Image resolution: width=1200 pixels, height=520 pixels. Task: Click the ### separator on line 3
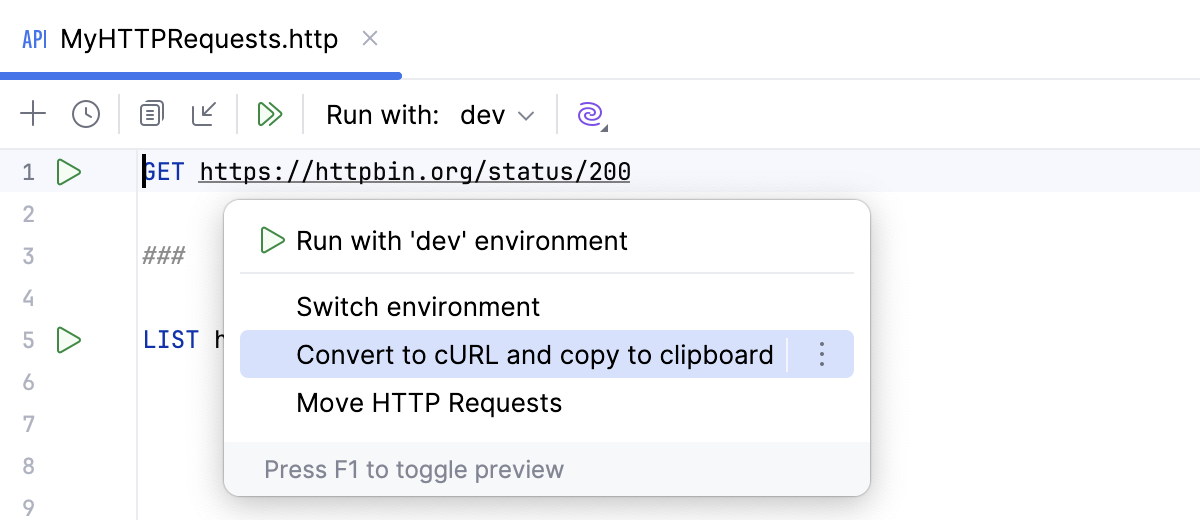[164, 256]
